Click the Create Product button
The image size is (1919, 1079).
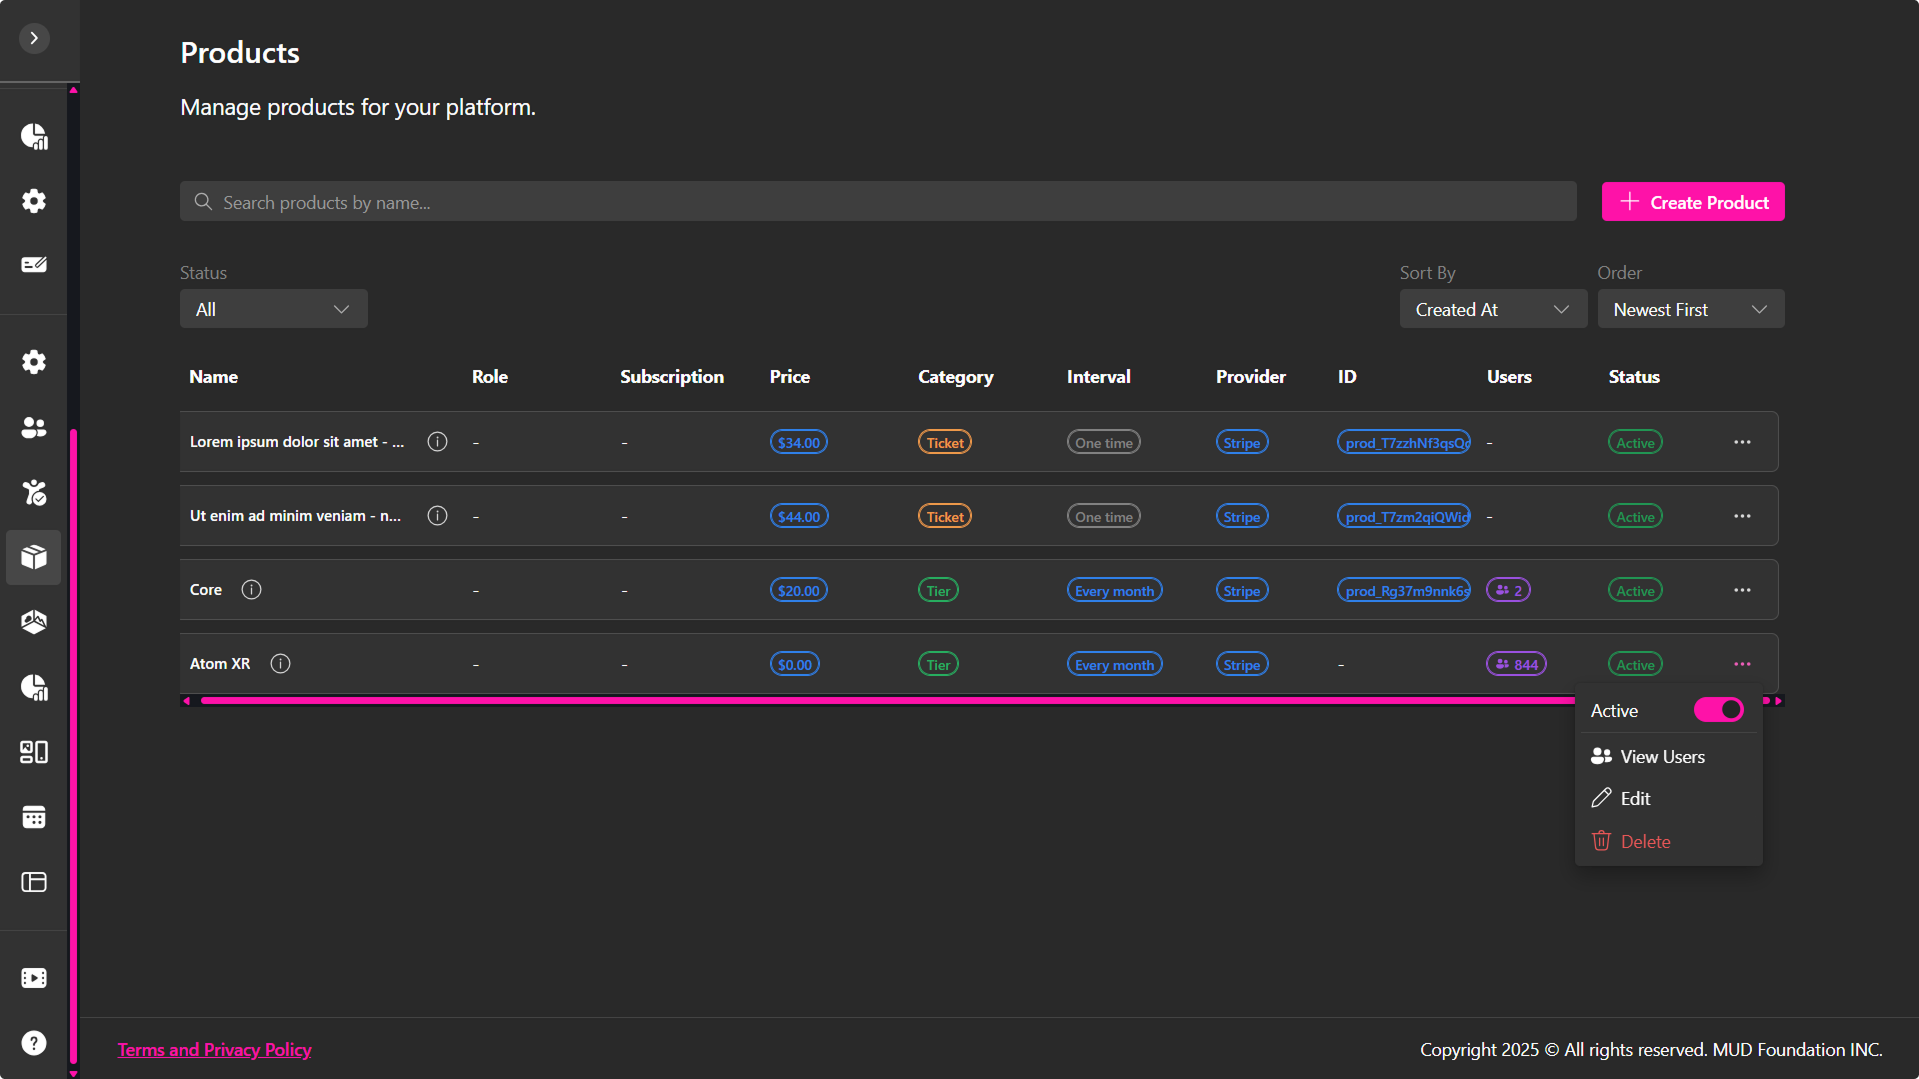click(x=1692, y=202)
